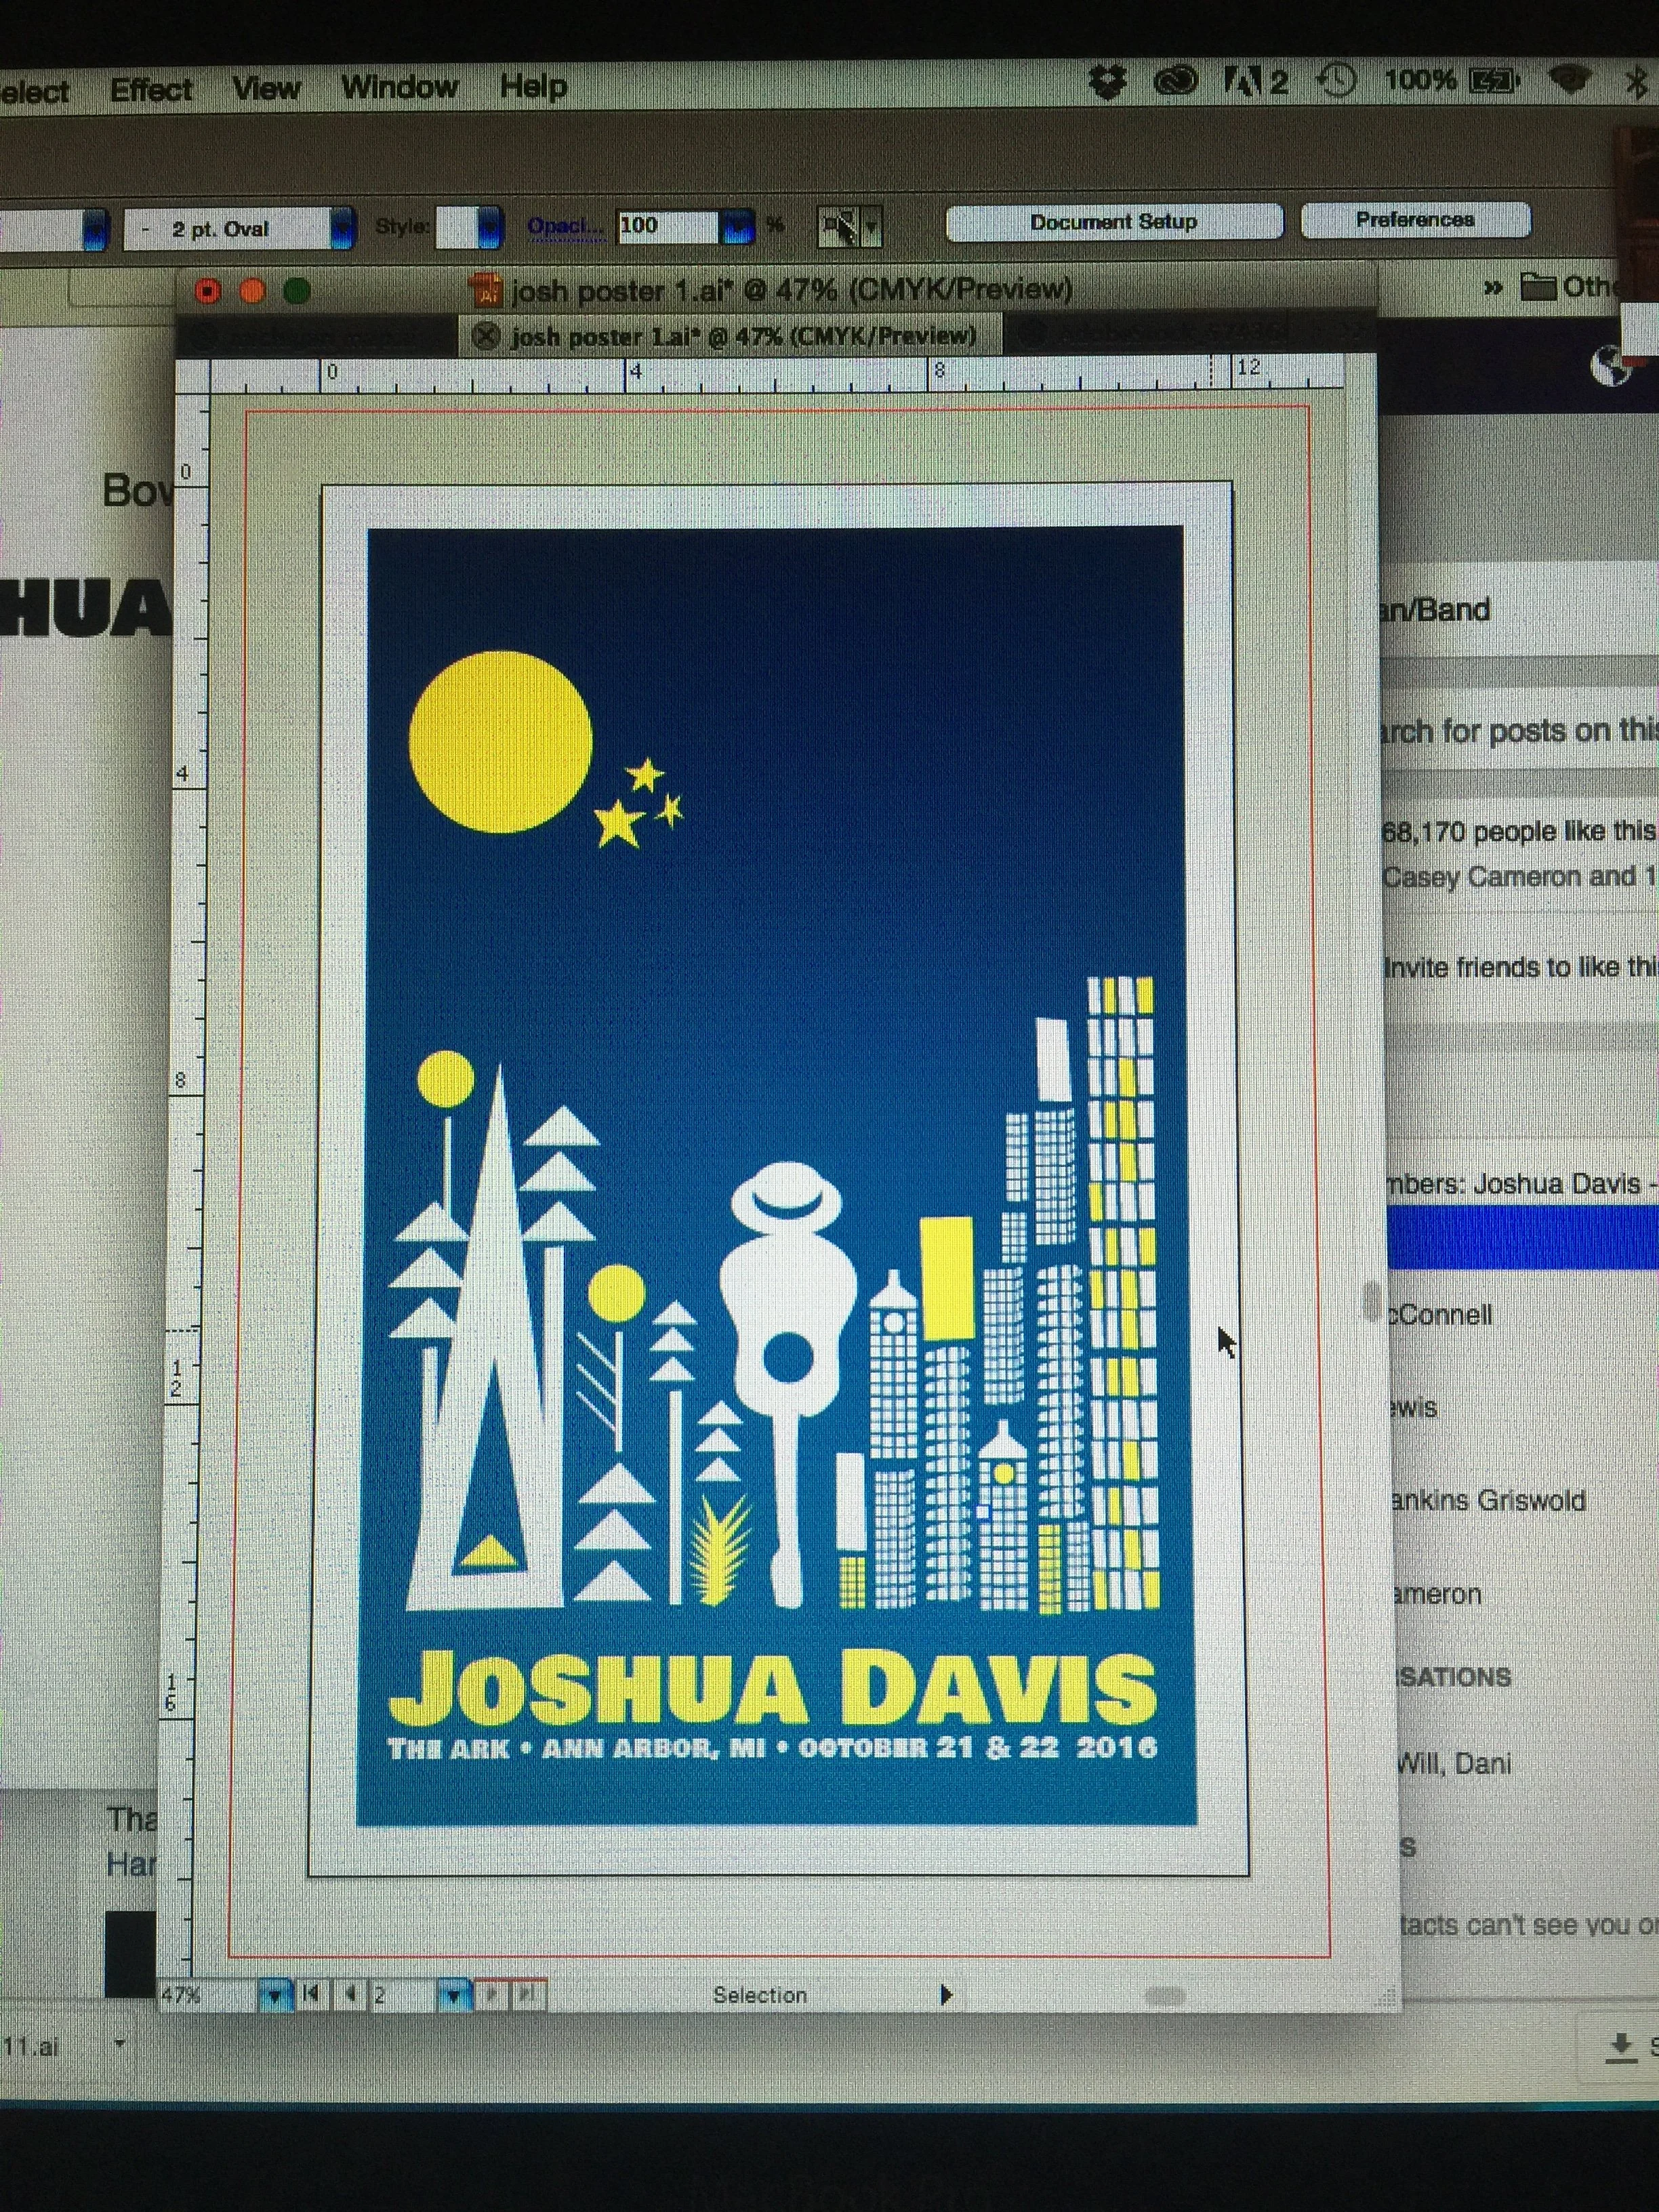Click the Adobe notifications icon with 2

(x=1256, y=82)
